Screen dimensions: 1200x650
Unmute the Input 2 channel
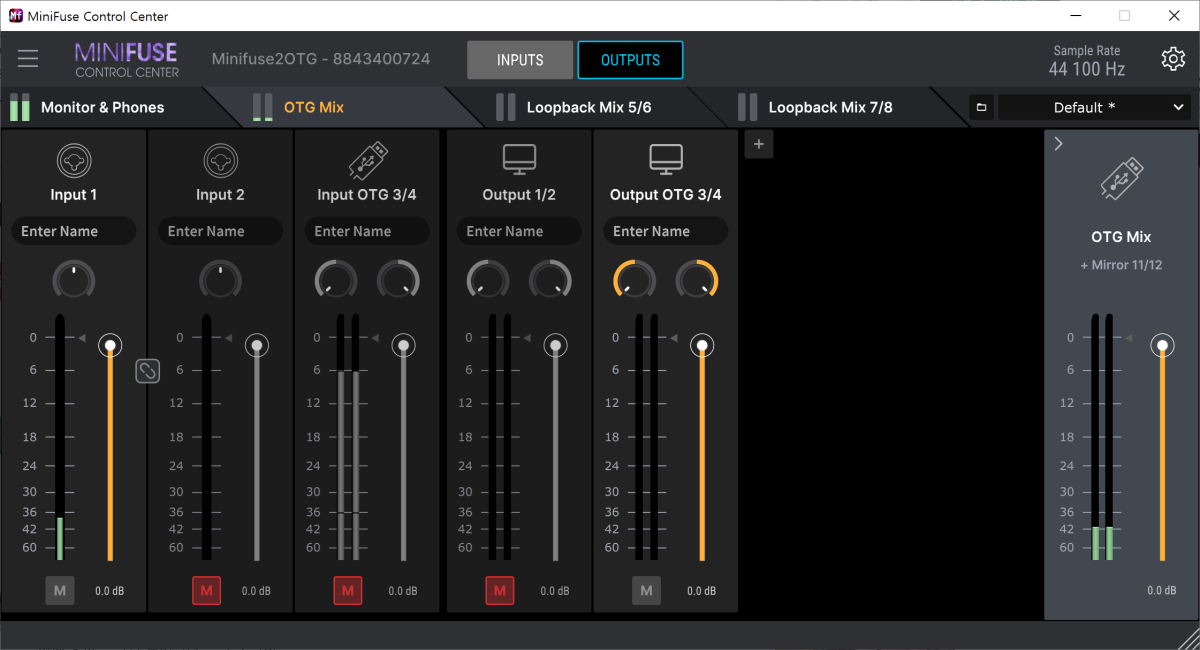pyautogui.click(x=206, y=591)
